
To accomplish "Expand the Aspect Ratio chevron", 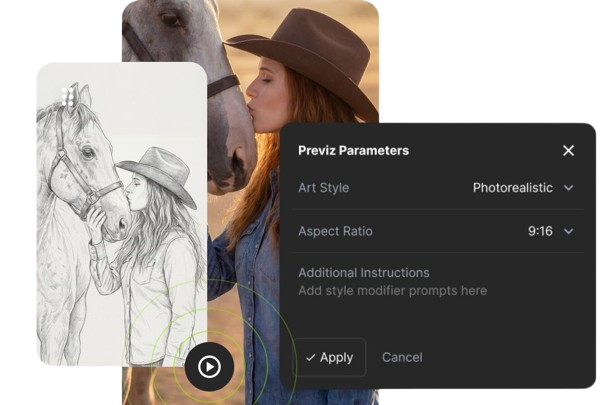I will (x=569, y=231).
